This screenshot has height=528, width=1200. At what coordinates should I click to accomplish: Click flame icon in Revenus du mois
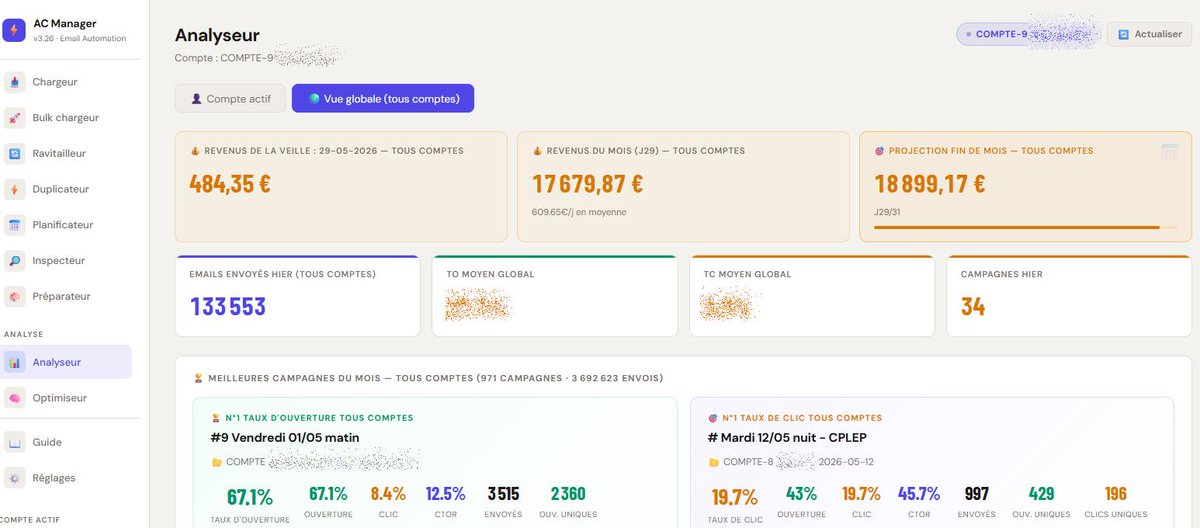(x=537, y=151)
